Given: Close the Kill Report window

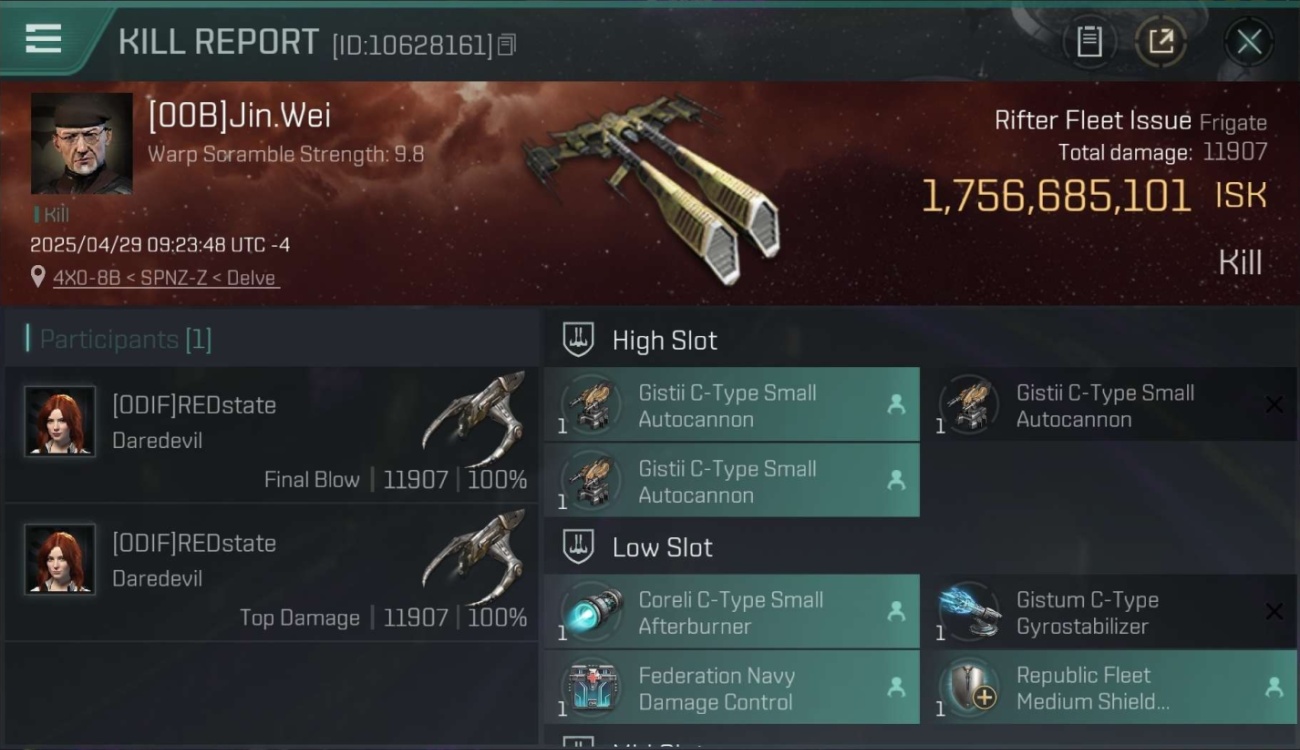Looking at the screenshot, I should tap(1249, 42).
